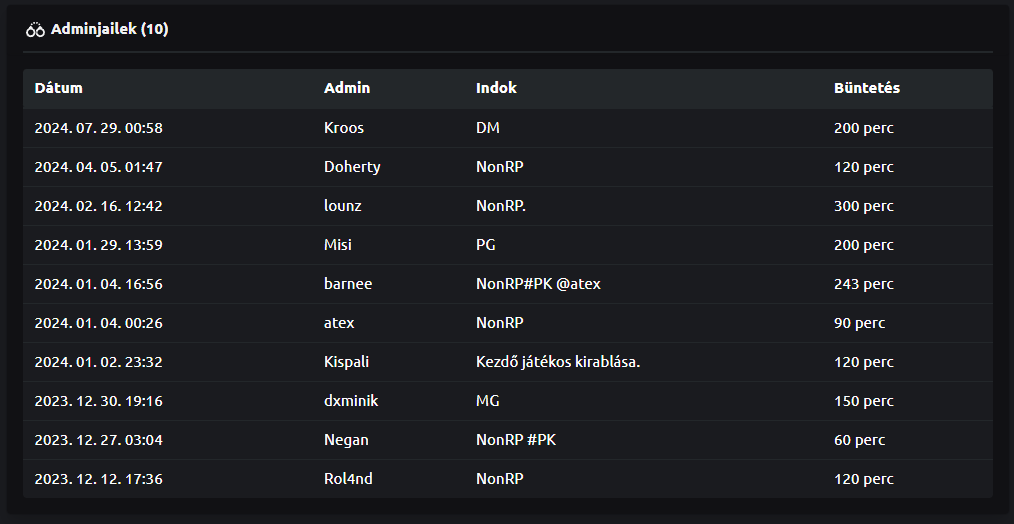Select the row dated 2024. 07. 29. 00:58

point(508,128)
